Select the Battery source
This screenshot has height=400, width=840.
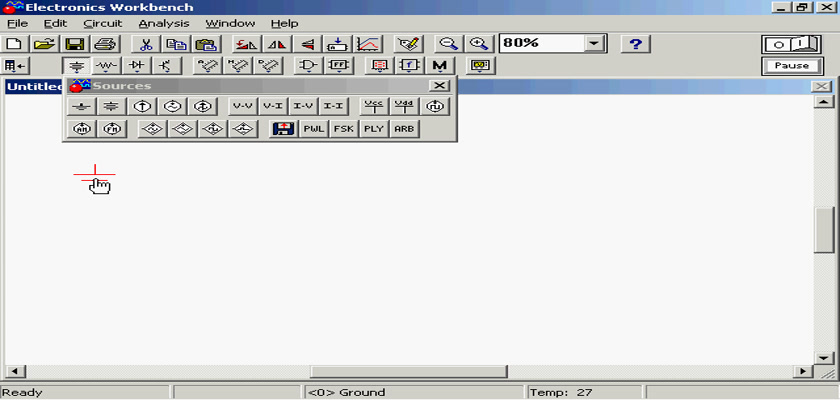111,107
